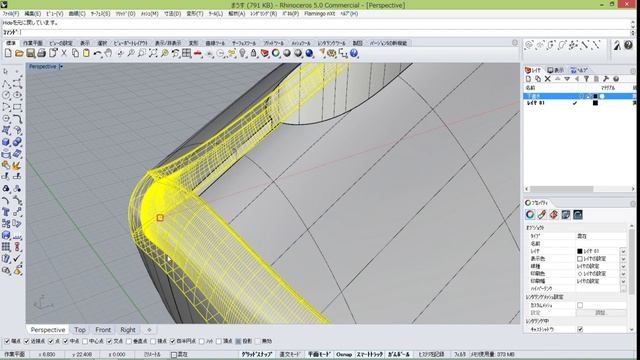Toggle 直交モード in status bar

coord(289,354)
